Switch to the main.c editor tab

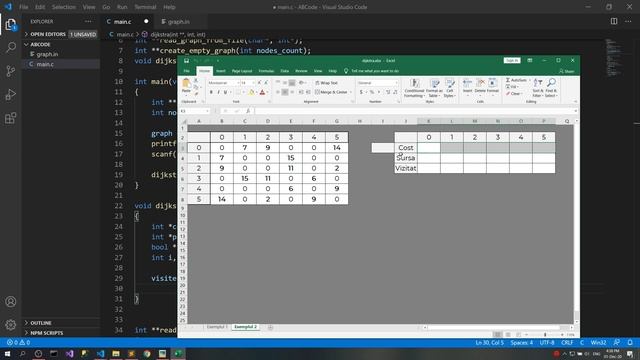[x=122, y=22]
